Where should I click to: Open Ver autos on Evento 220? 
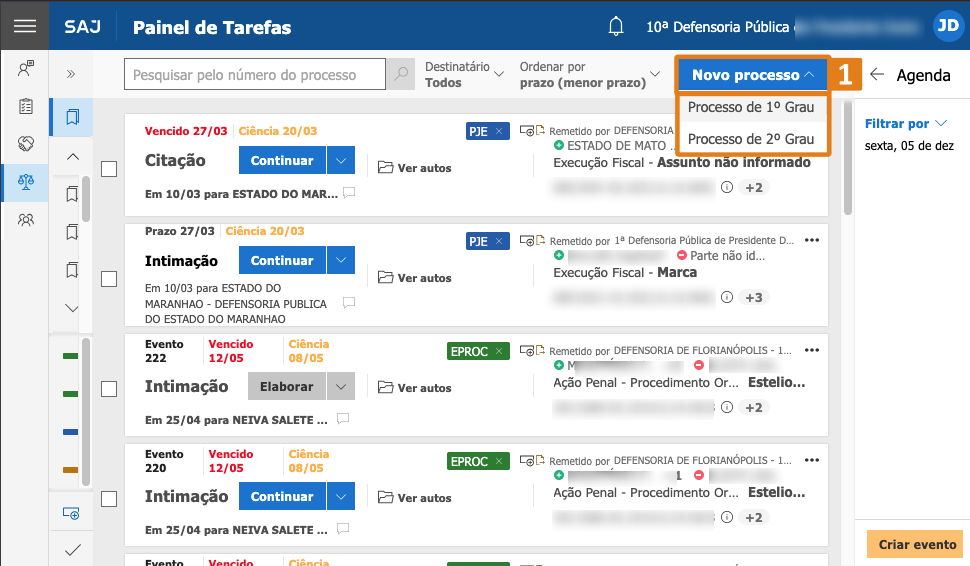[414, 498]
